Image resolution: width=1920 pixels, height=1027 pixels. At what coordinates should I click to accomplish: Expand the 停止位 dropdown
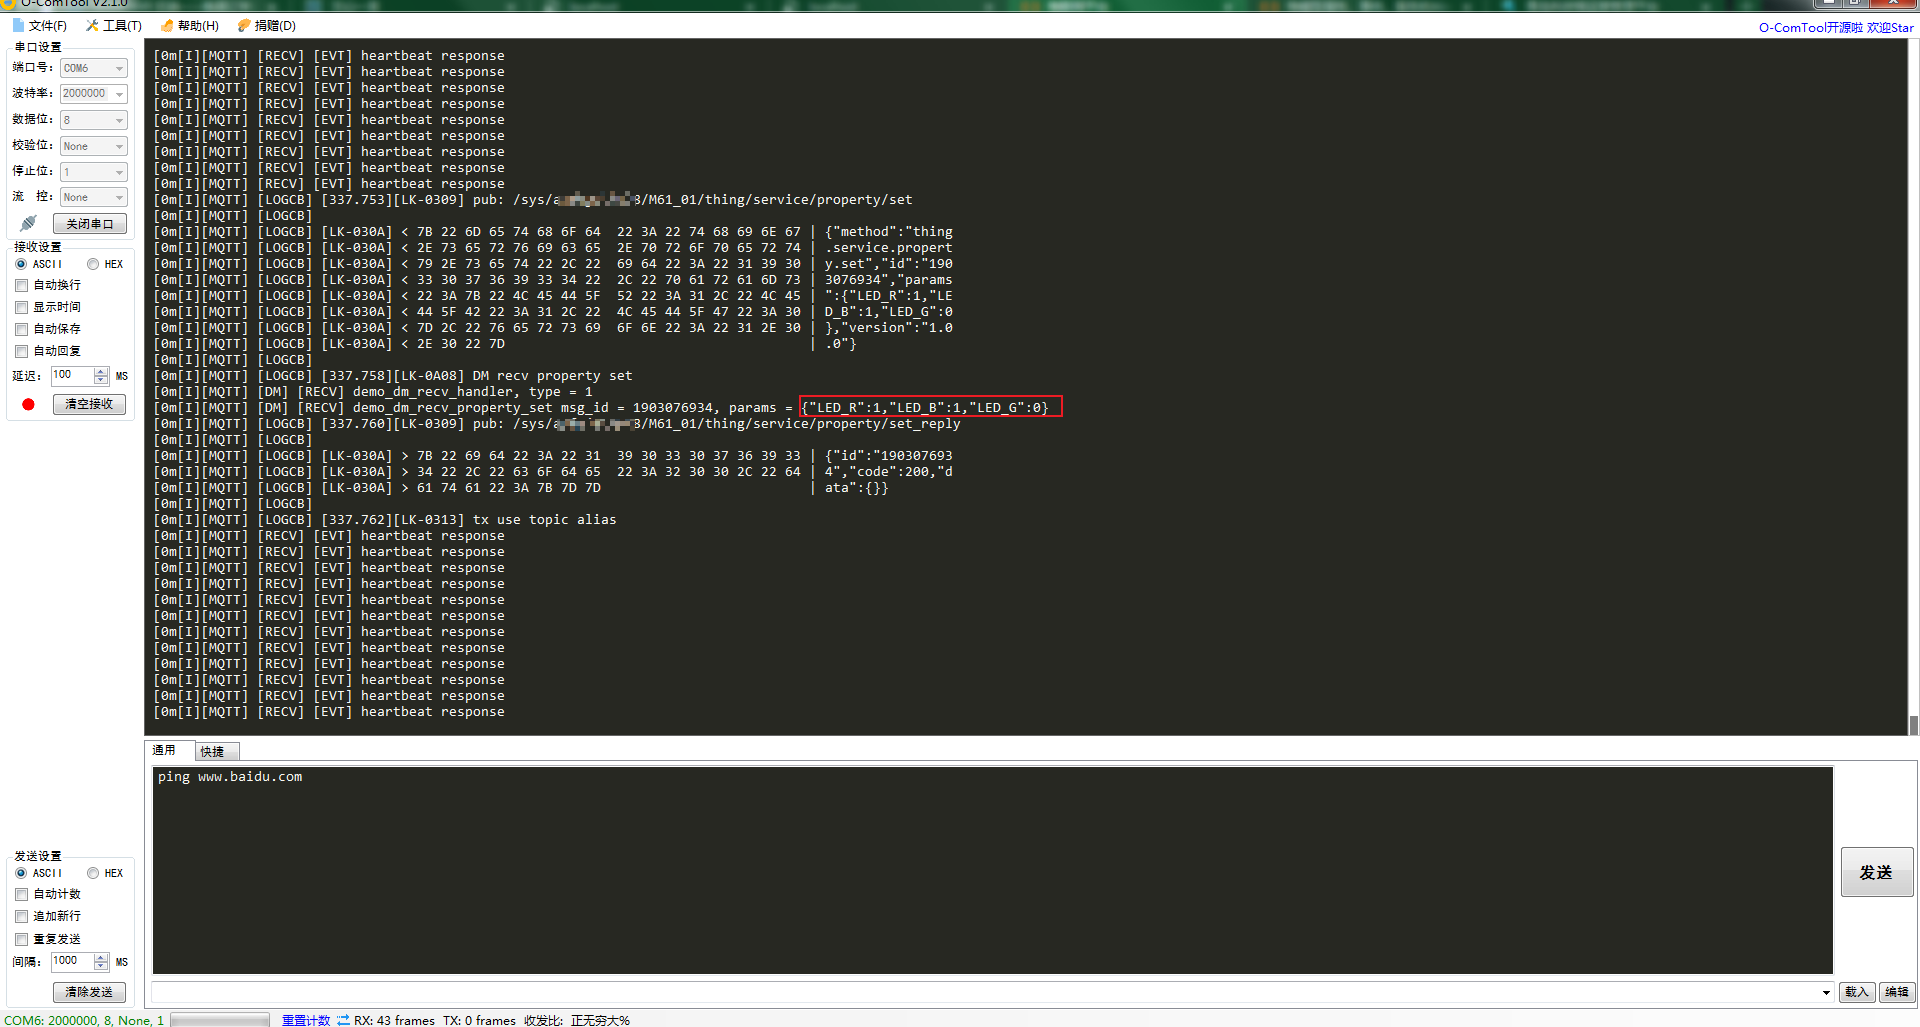pos(119,172)
